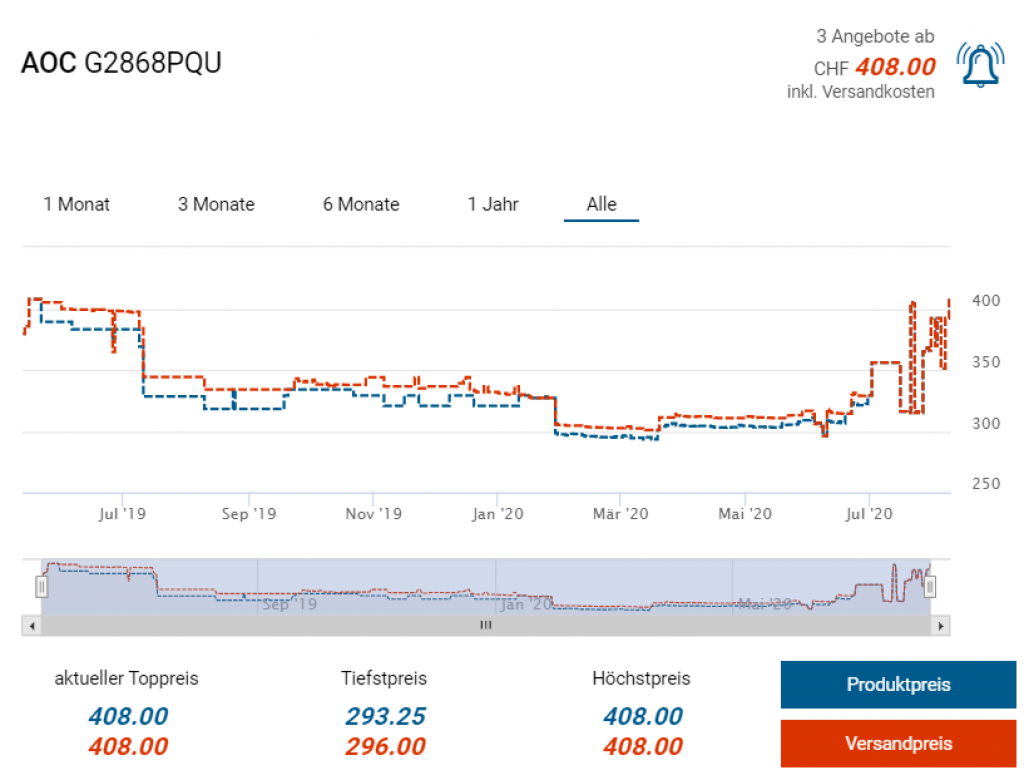Grab the left range handle of the navigator
The height and width of the screenshot is (780, 1024).
[42, 587]
